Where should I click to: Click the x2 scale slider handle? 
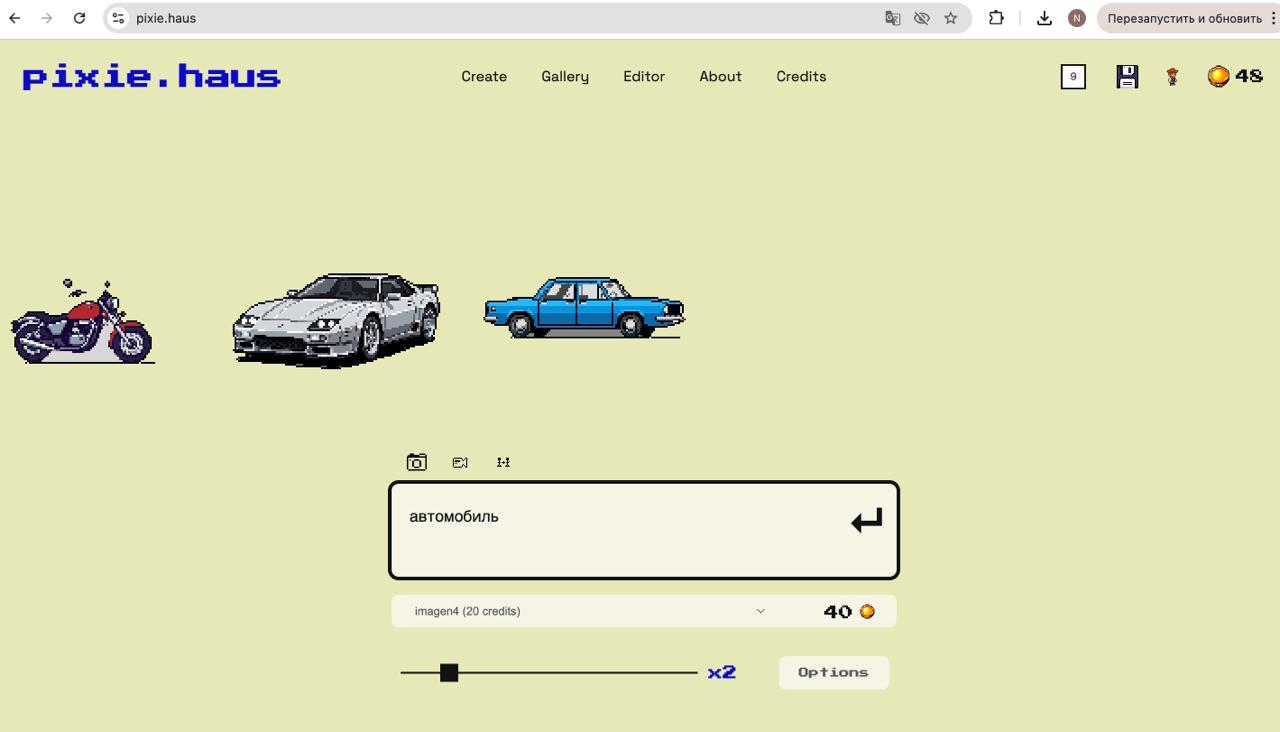[x=449, y=673]
